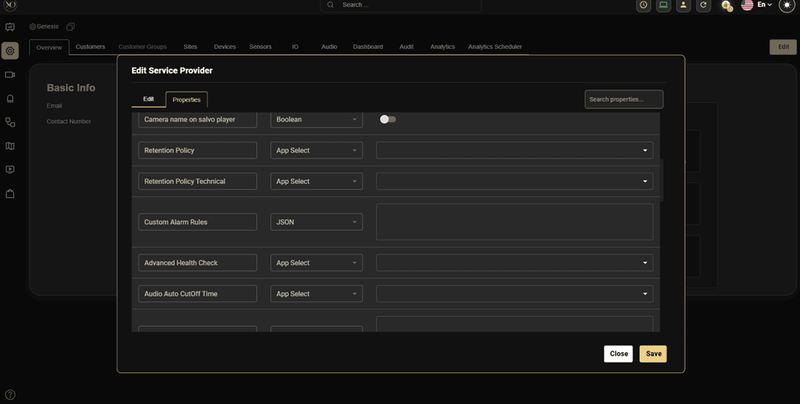Toggle the sun light-theme button
800x404 pixels.
point(787,5)
